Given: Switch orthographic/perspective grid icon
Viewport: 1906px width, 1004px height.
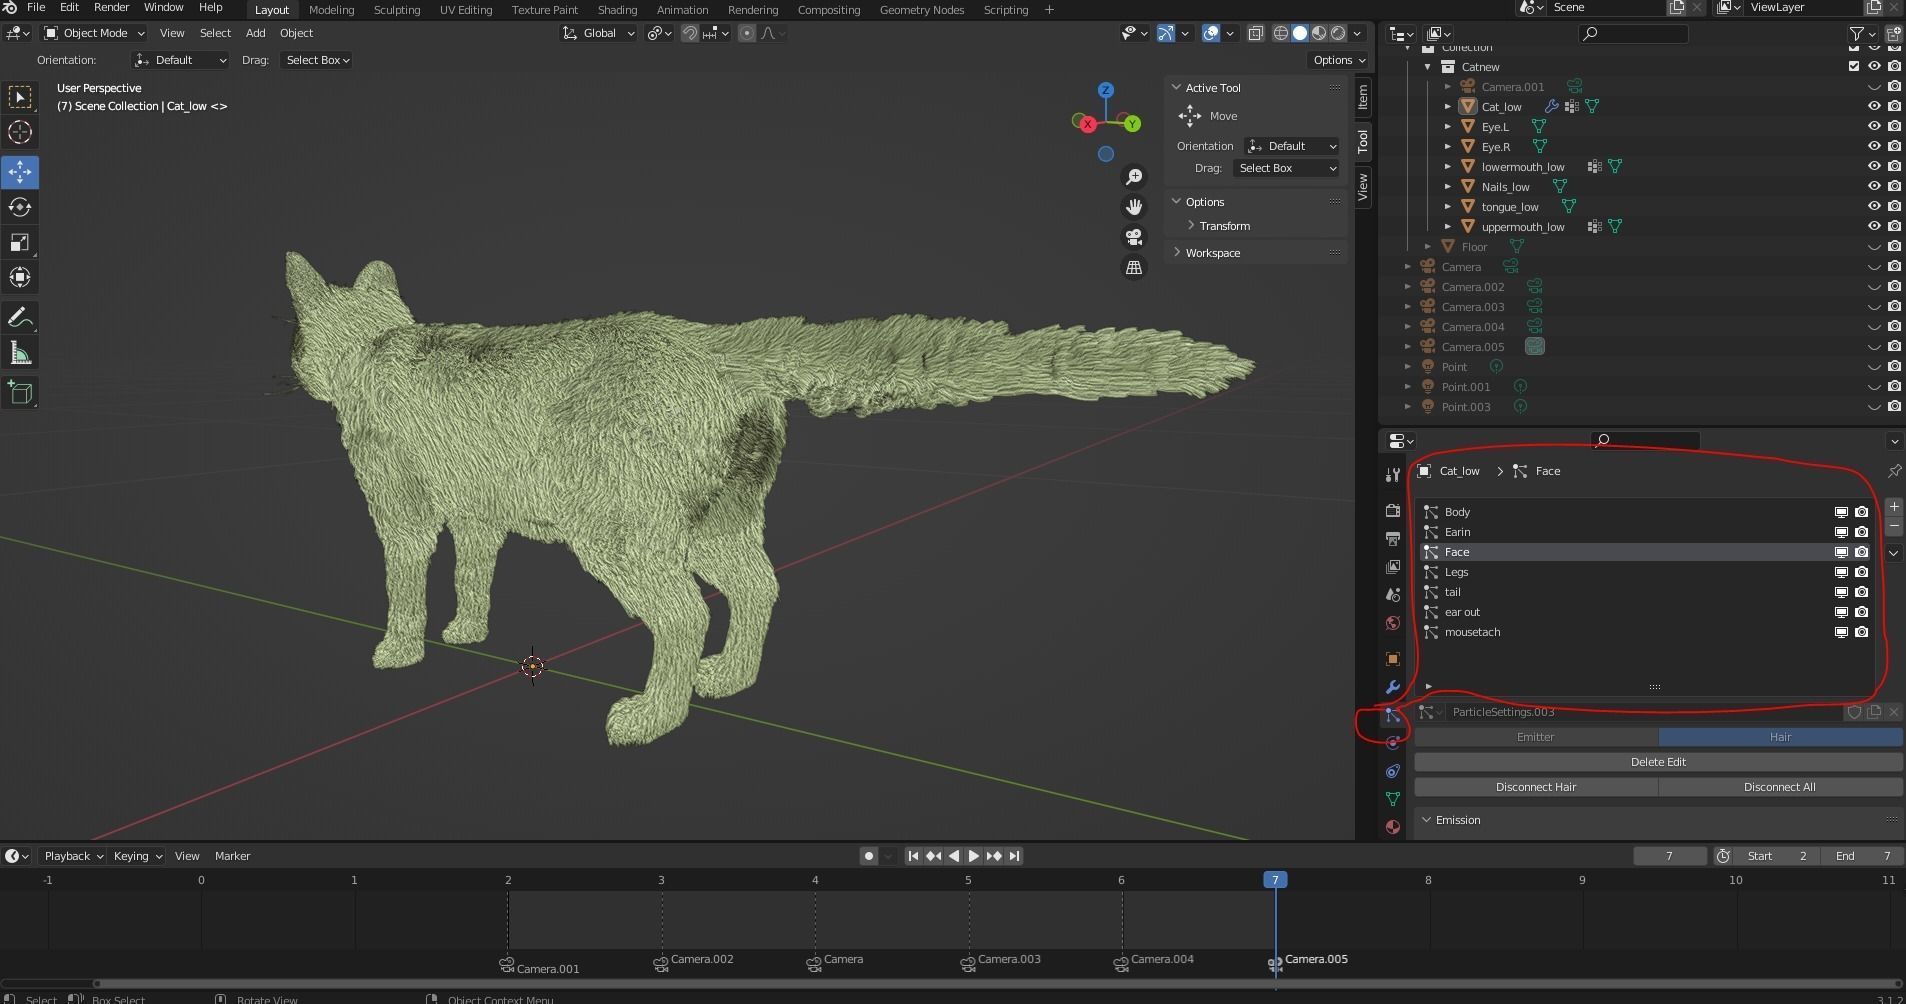Looking at the screenshot, I should (x=1134, y=267).
